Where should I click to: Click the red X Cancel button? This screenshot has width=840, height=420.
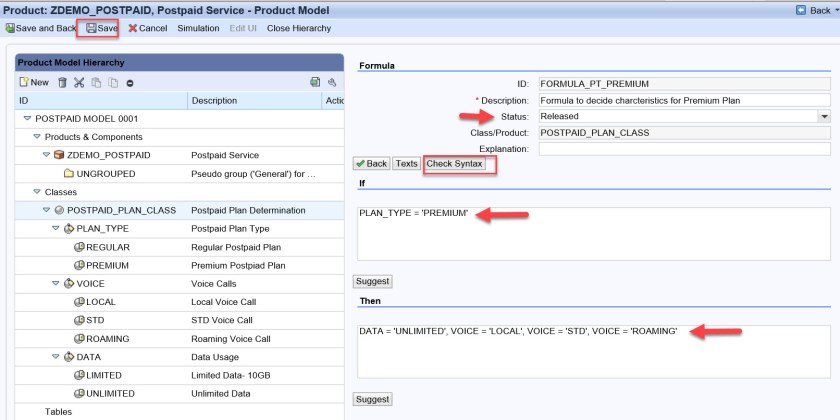pos(147,28)
